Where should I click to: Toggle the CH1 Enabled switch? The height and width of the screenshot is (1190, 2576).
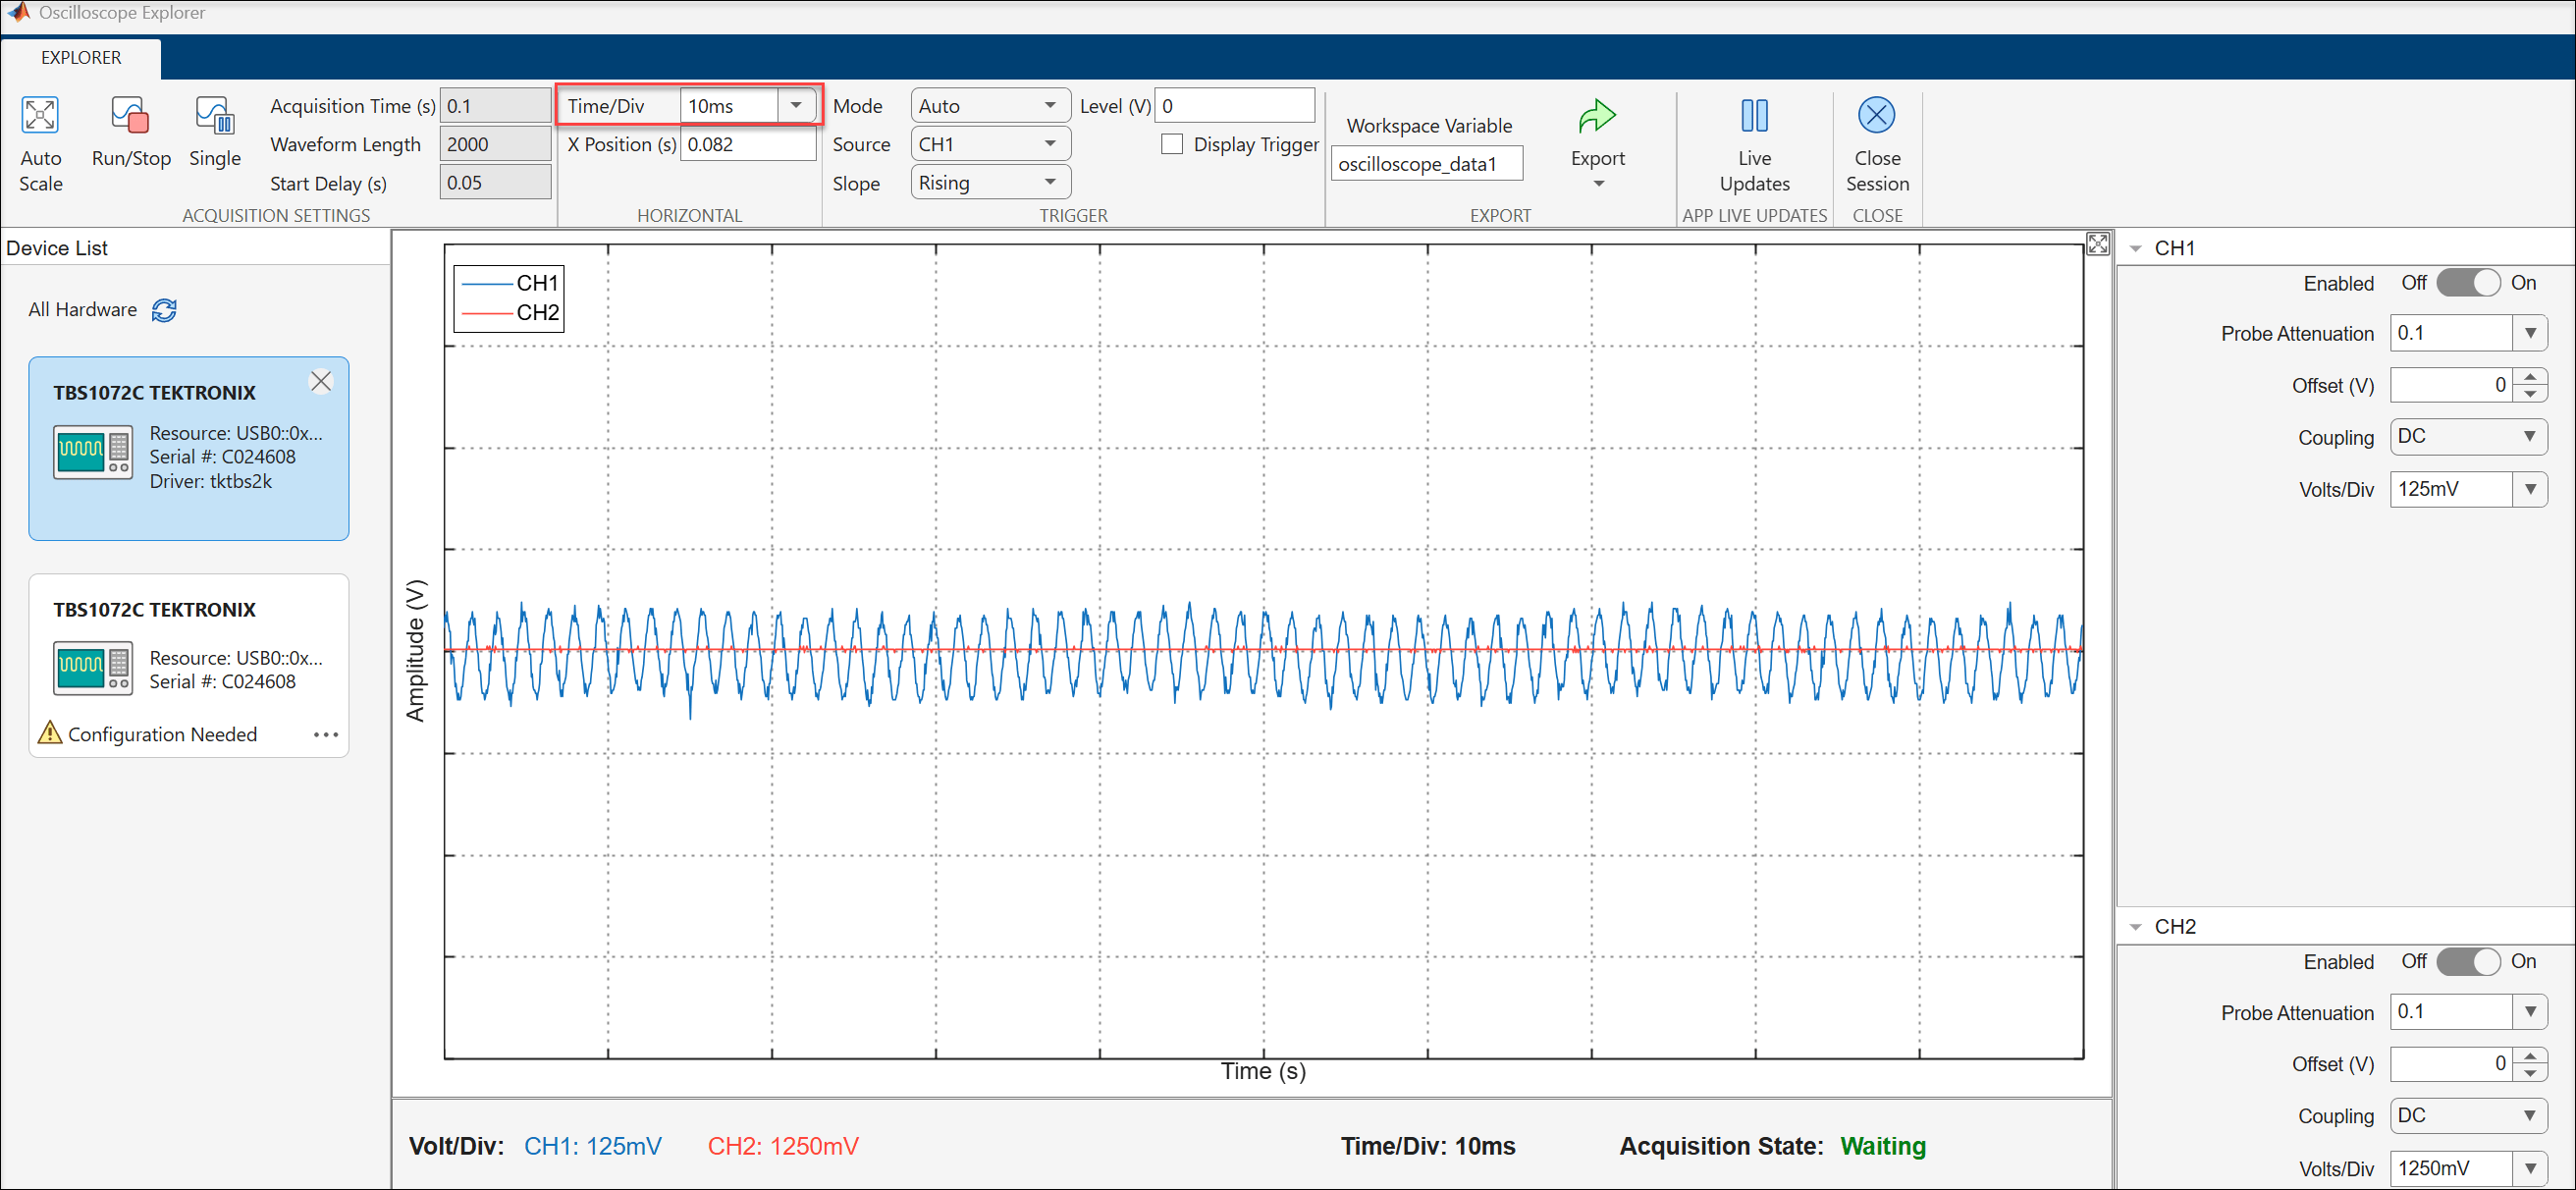click(2467, 283)
